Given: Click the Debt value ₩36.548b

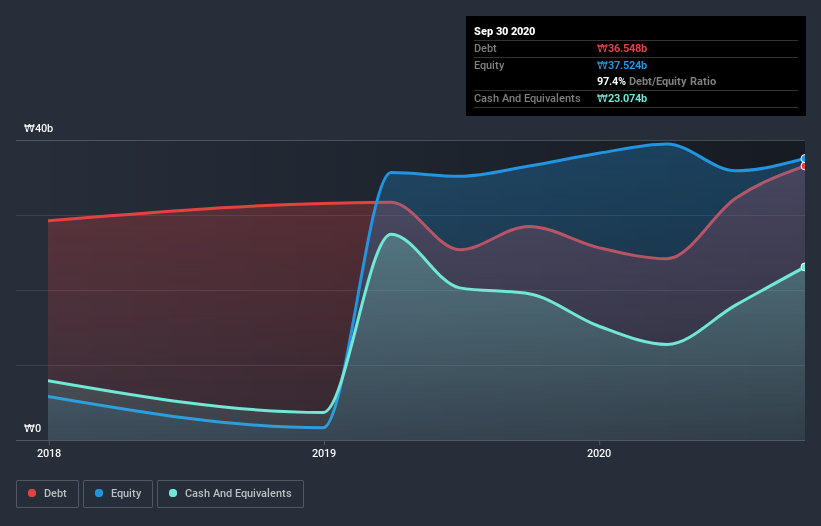Looking at the screenshot, I should [622, 48].
